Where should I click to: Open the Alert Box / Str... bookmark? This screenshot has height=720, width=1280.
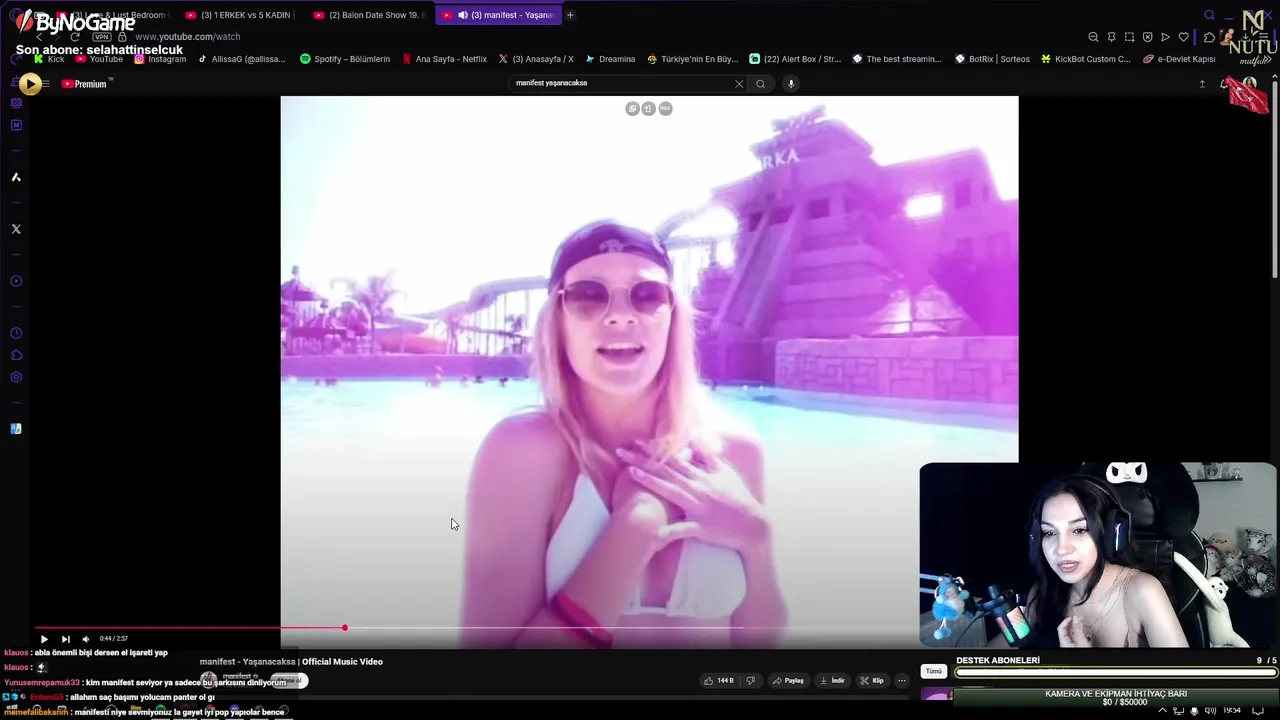tap(795, 59)
